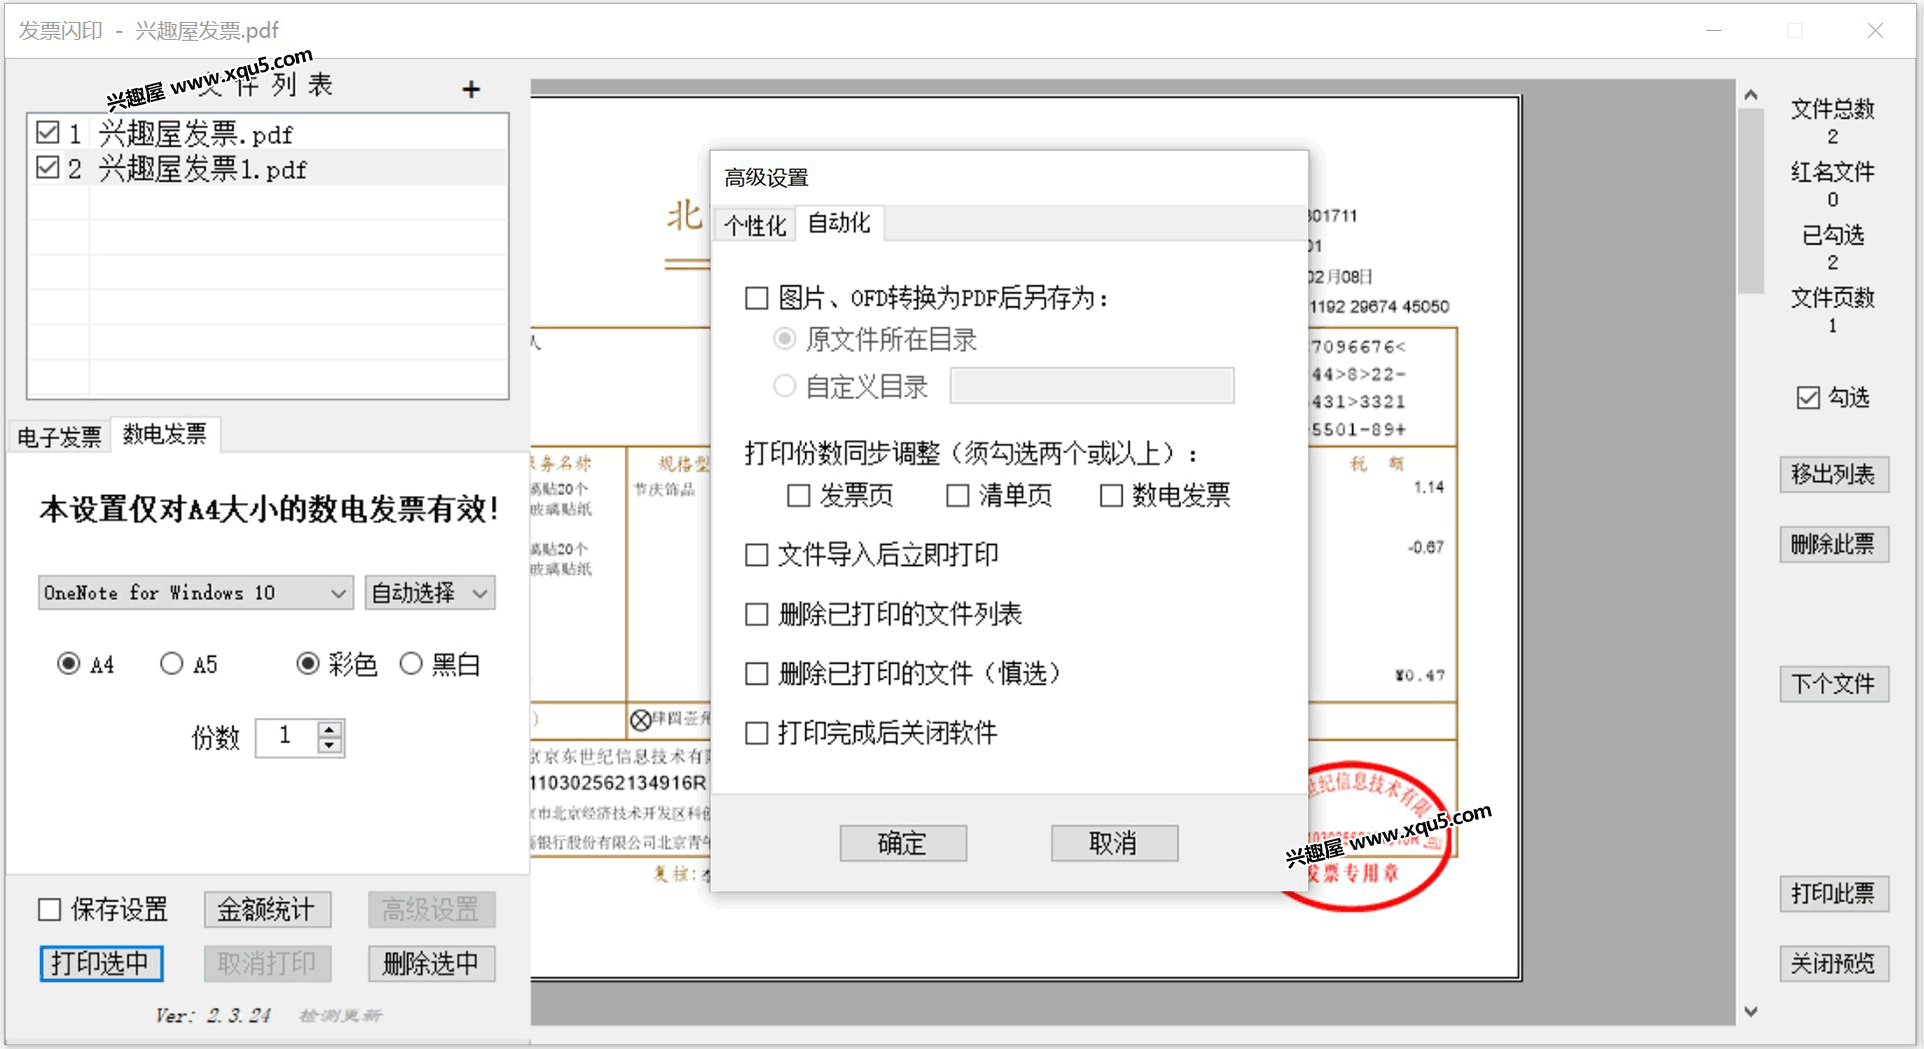Click the plus icon to add files
The width and height of the screenshot is (1924, 1049).
click(471, 90)
